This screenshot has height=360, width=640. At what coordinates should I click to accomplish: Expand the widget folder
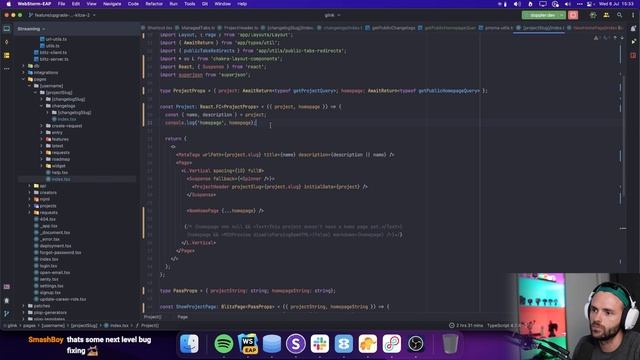42,166
